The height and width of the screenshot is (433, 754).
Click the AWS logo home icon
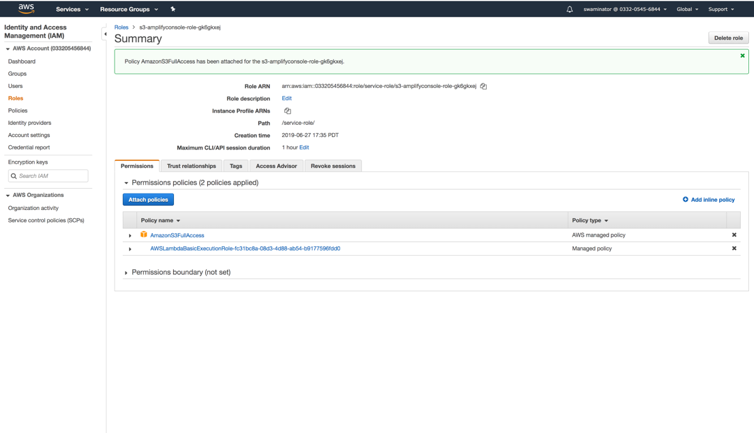(x=26, y=8)
